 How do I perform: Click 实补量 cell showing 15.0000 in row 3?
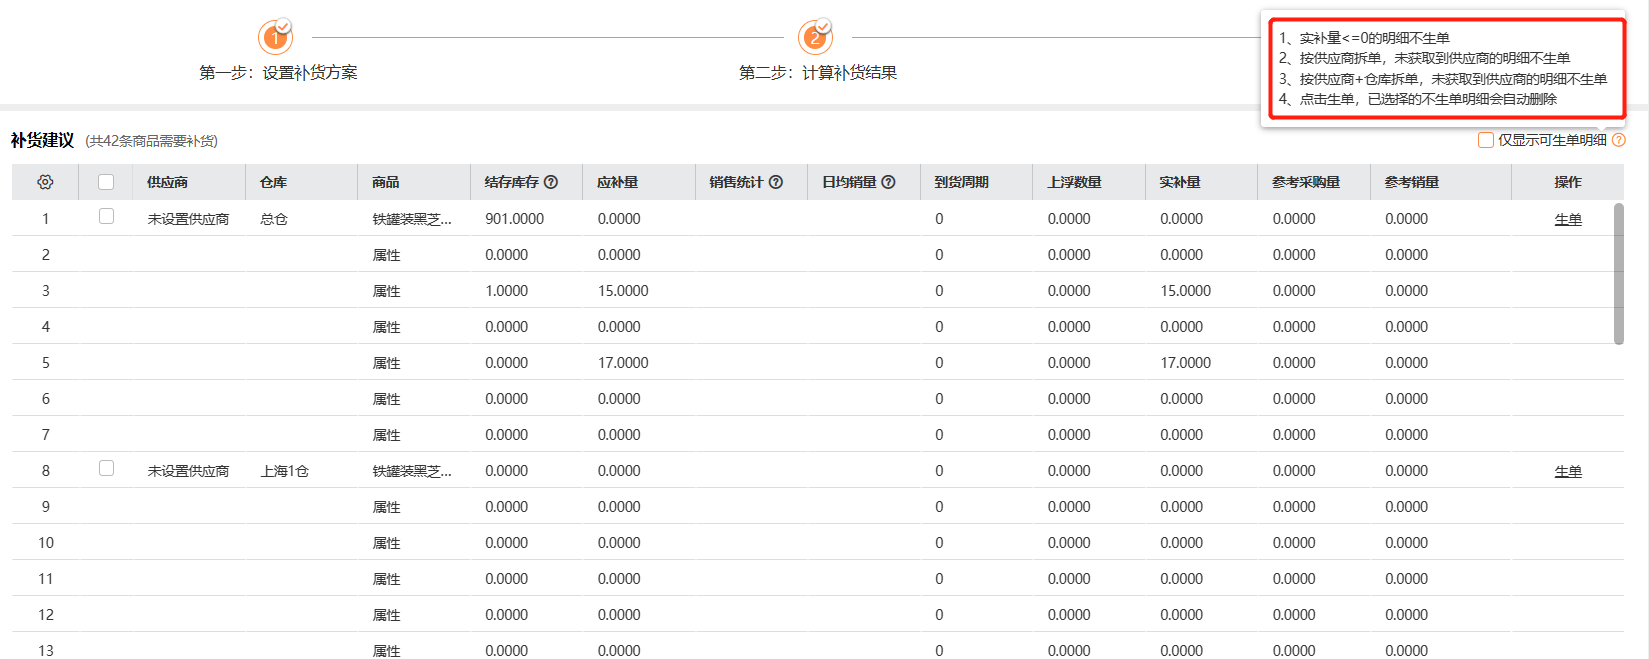tap(1186, 291)
